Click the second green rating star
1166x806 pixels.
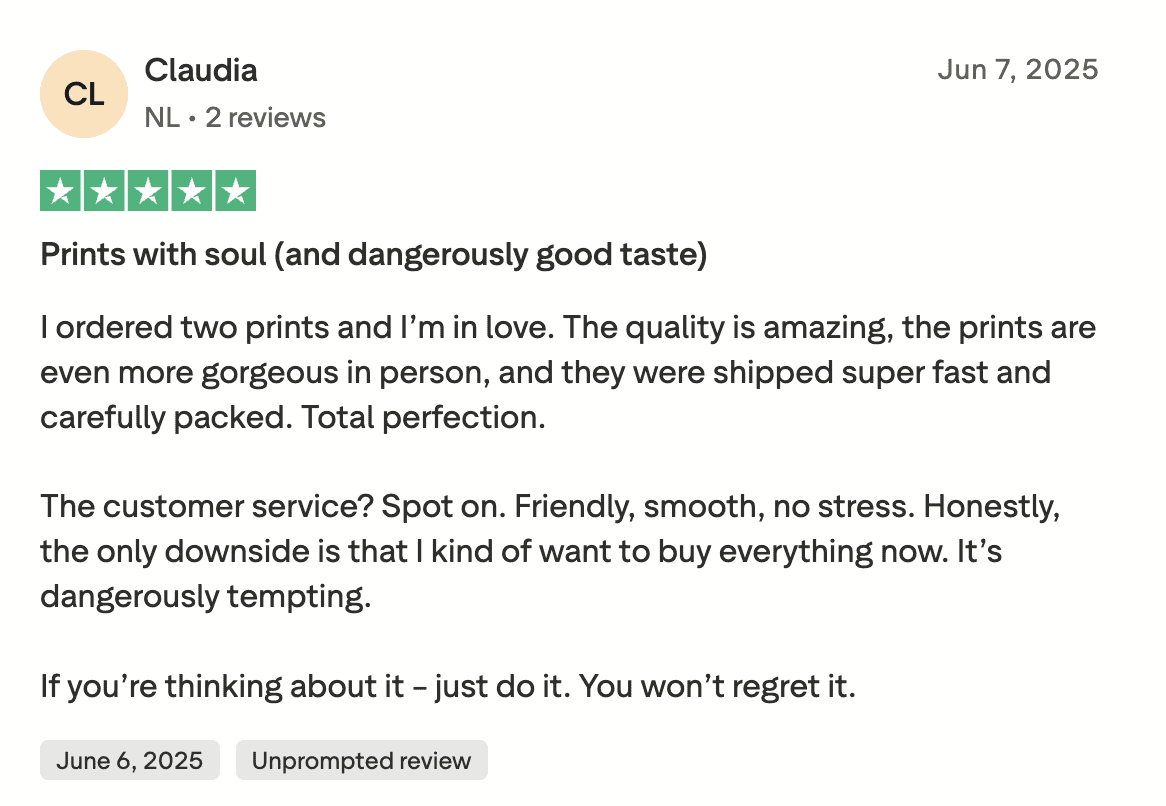coord(104,191)
